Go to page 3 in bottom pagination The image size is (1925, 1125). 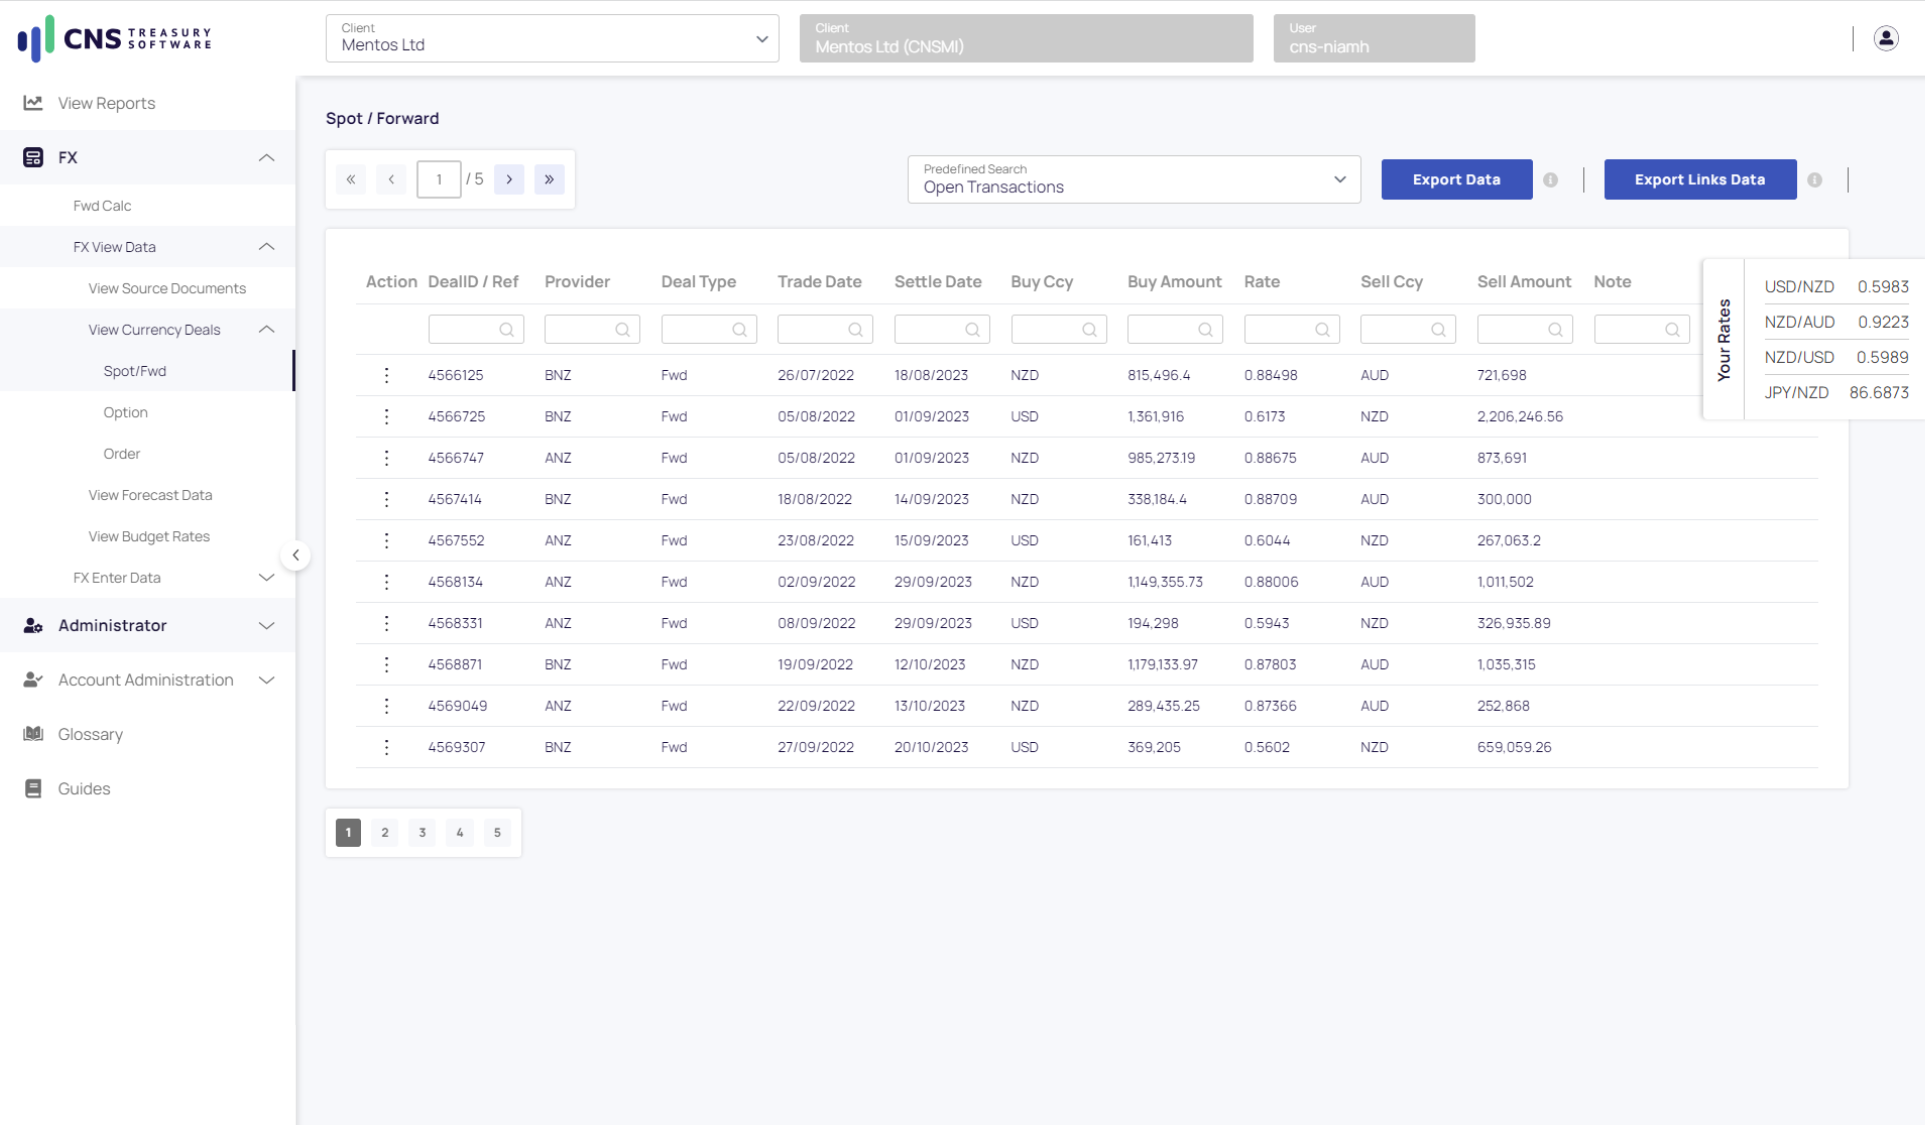(422, 832)
